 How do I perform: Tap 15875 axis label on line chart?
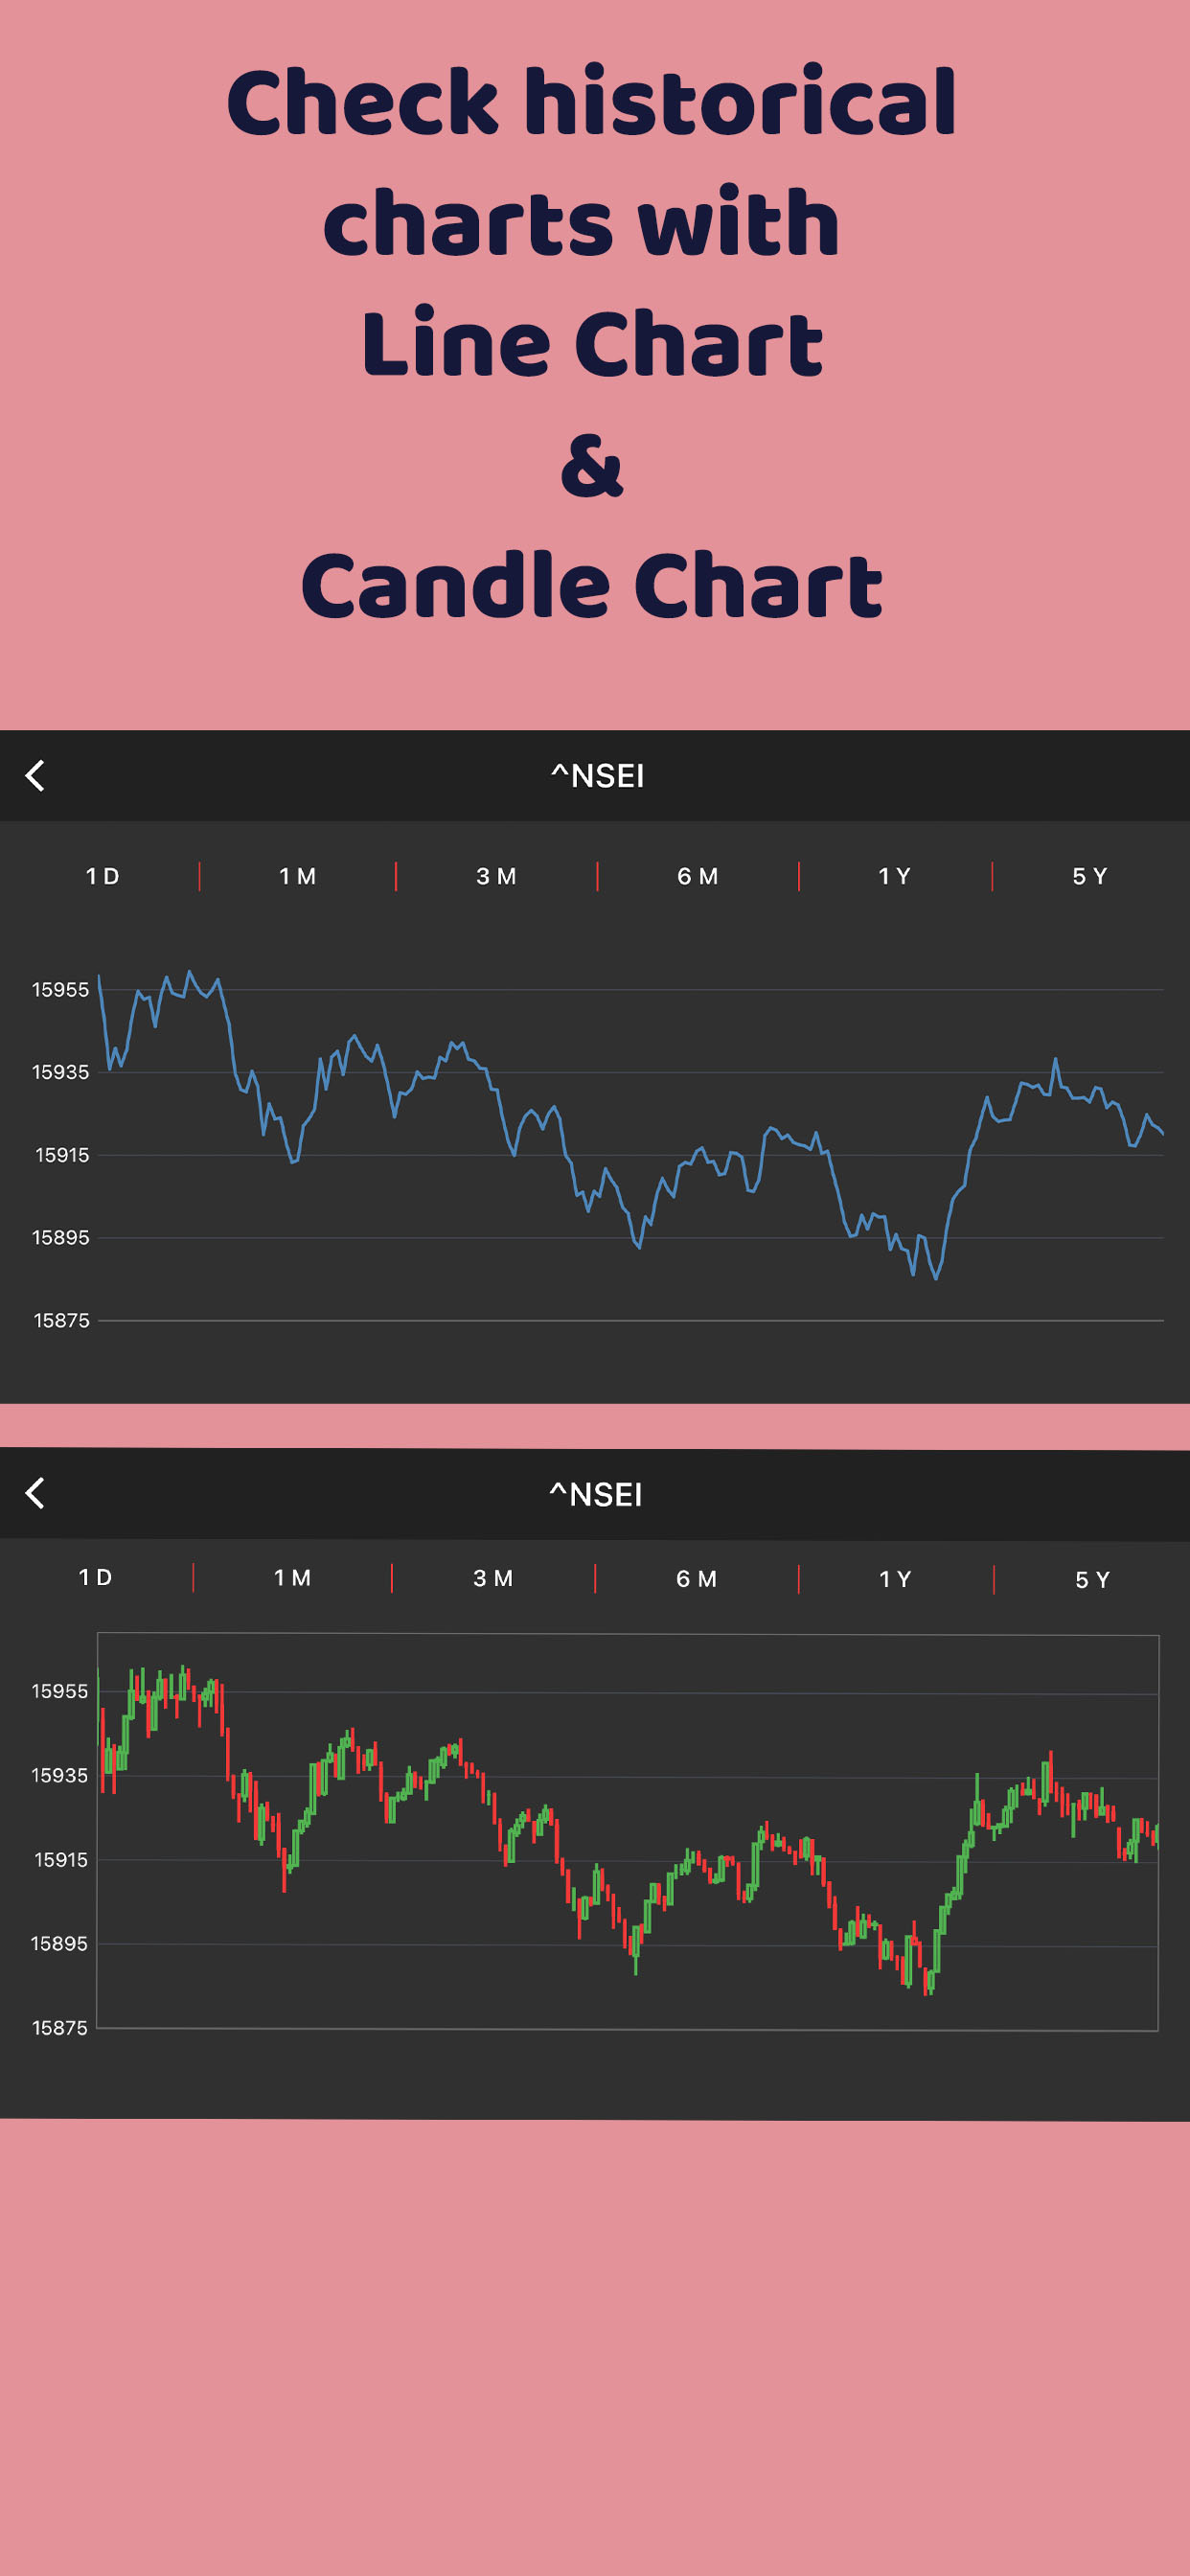(62, 1322)
